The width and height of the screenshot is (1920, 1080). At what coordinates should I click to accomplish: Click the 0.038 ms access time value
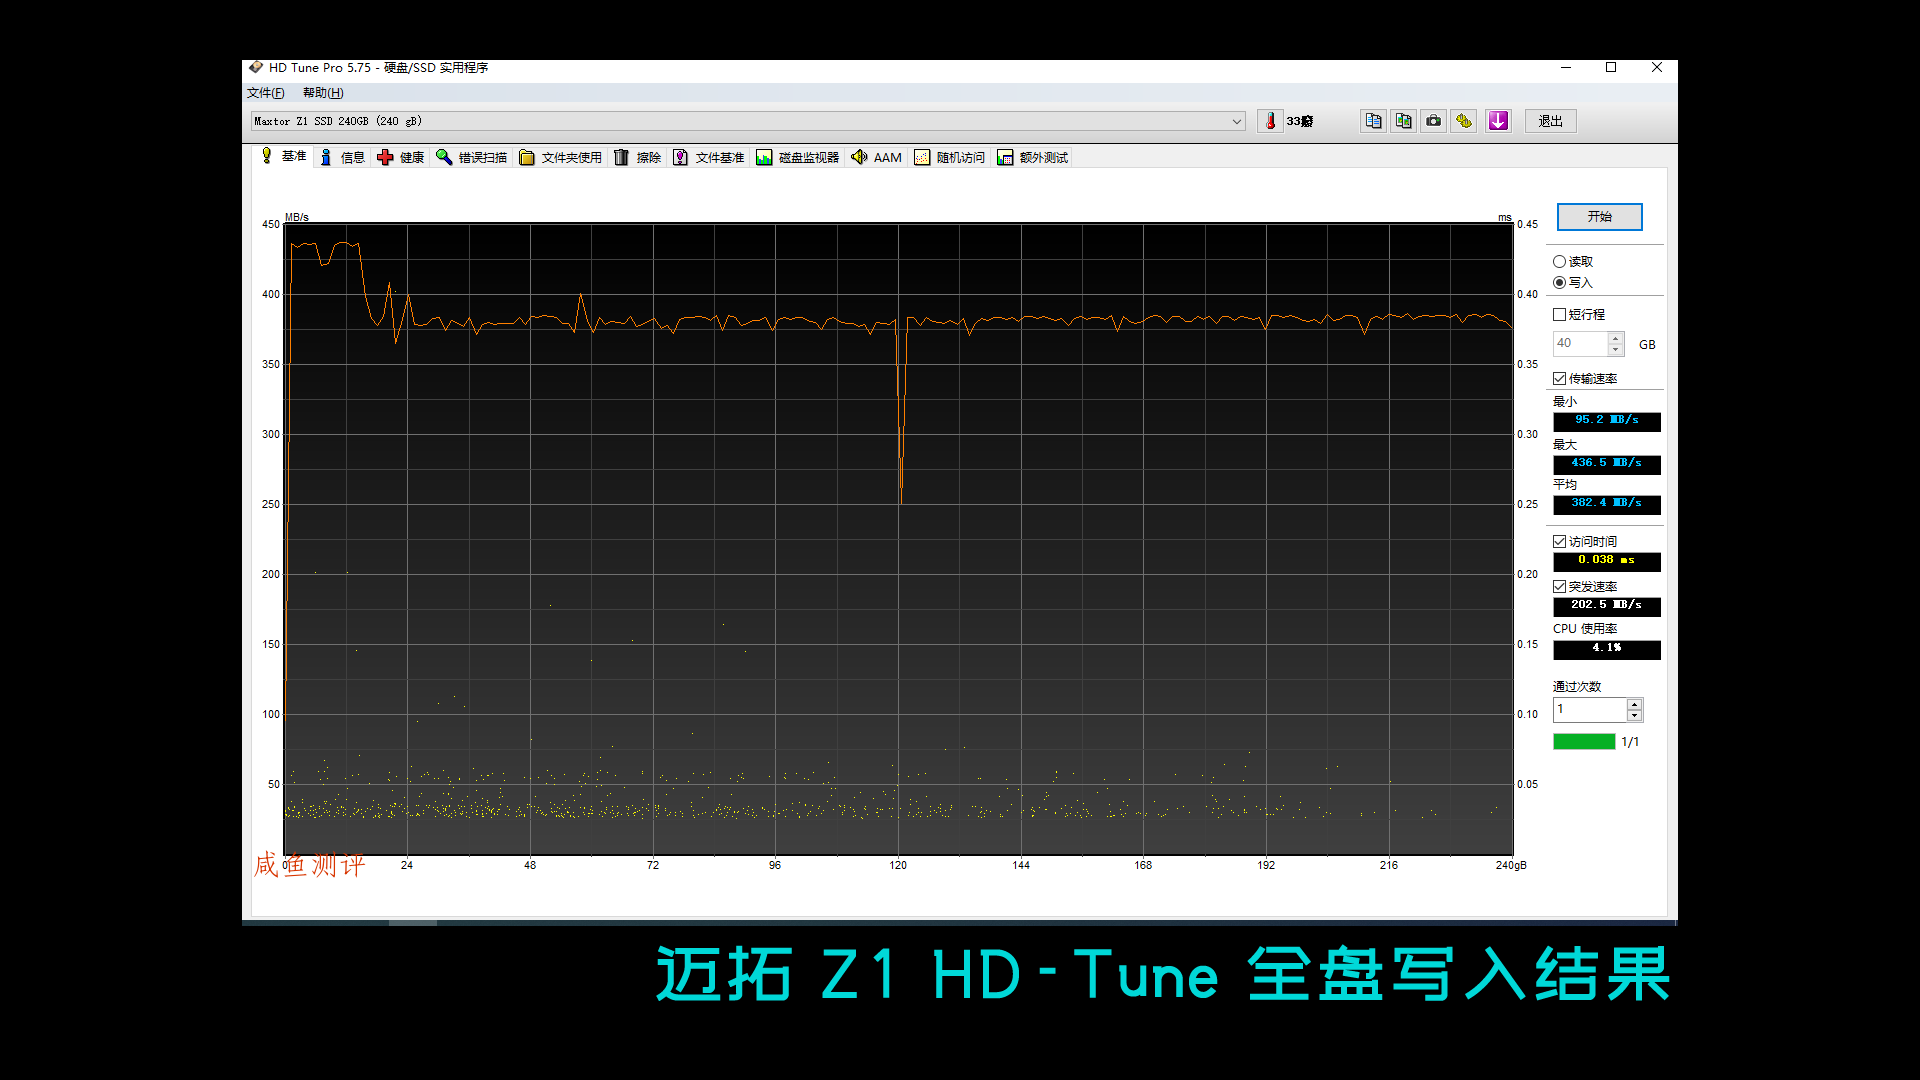[1607, 561]
